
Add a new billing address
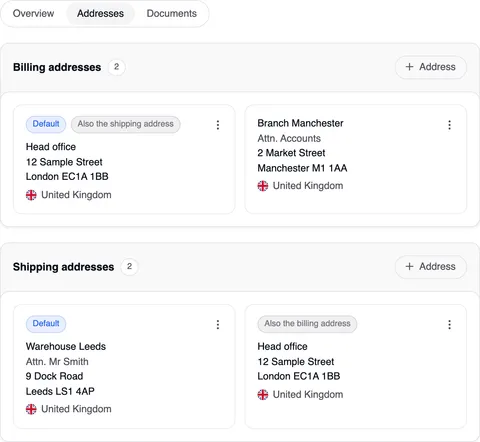coord(431,67)
